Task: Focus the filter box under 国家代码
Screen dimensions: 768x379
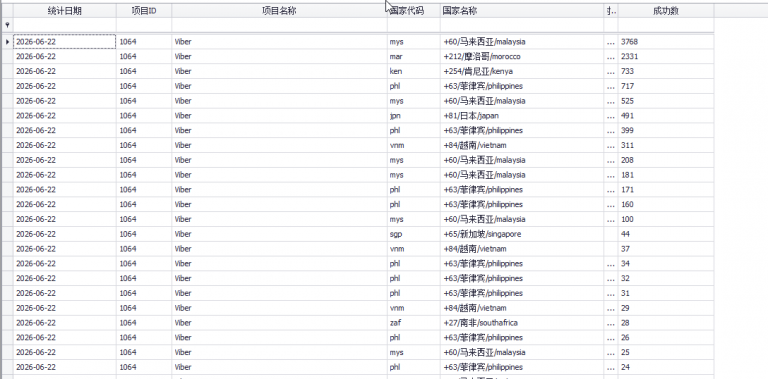Action: click(413, 24)
